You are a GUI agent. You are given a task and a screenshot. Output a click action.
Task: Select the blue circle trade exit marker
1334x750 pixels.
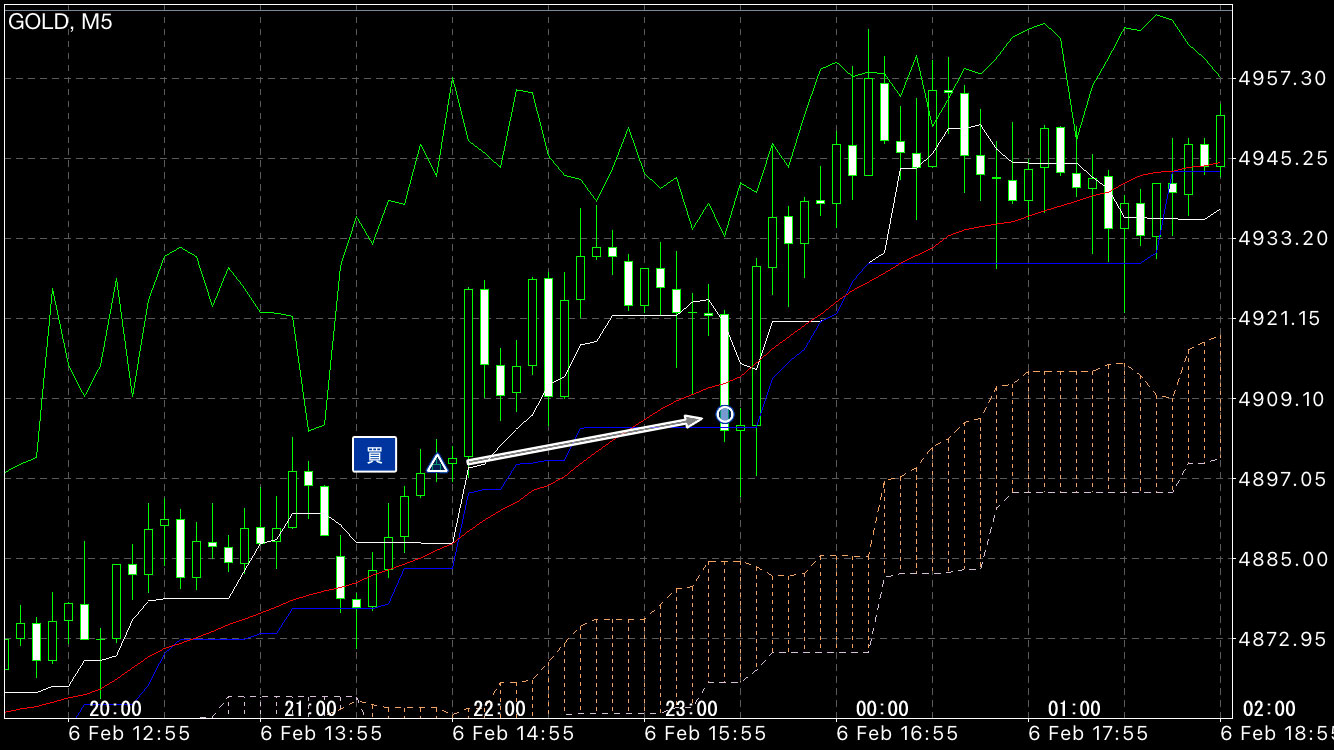click(725, 414)
